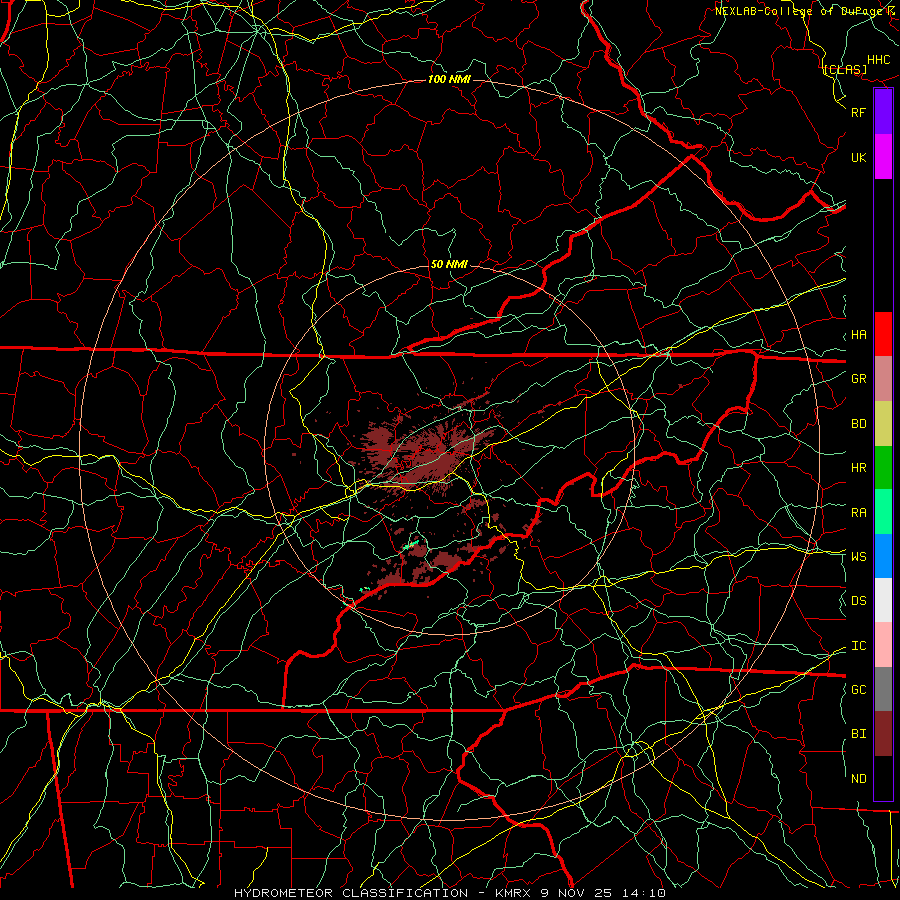Select the GR pink legend swatch
900x900 pixels.
[x=883, y=379]
